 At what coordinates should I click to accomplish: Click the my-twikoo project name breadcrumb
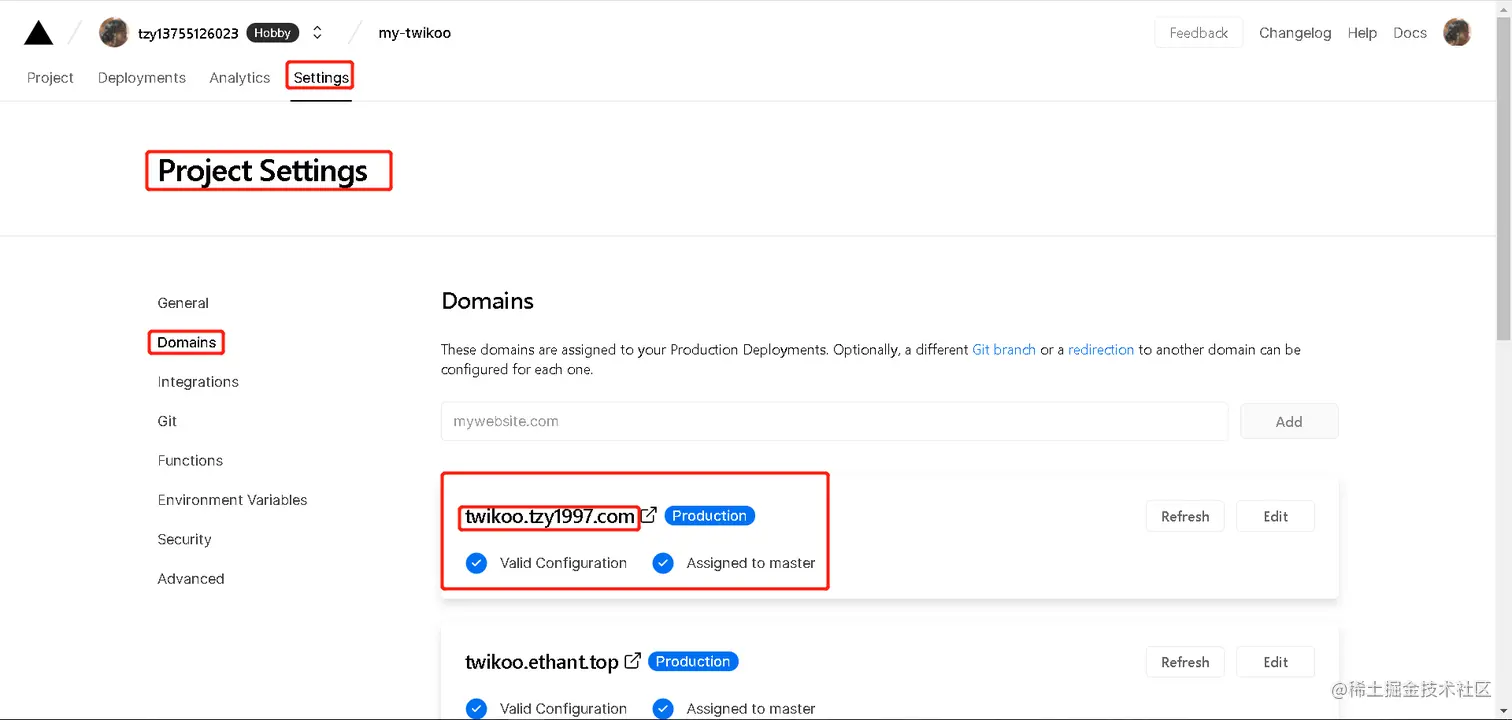[x=414, y=33]
